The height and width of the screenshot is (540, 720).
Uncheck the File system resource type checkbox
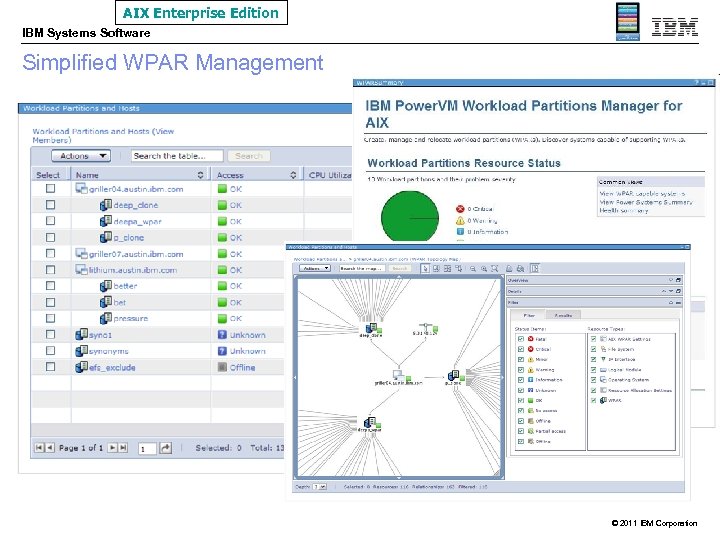593,349
